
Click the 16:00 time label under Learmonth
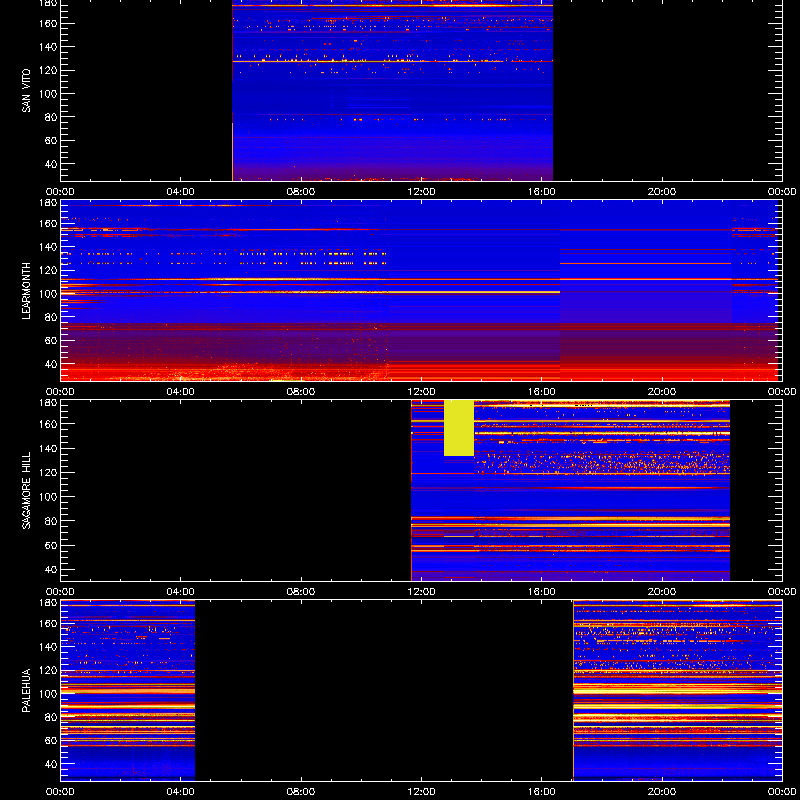click(542, 392)
